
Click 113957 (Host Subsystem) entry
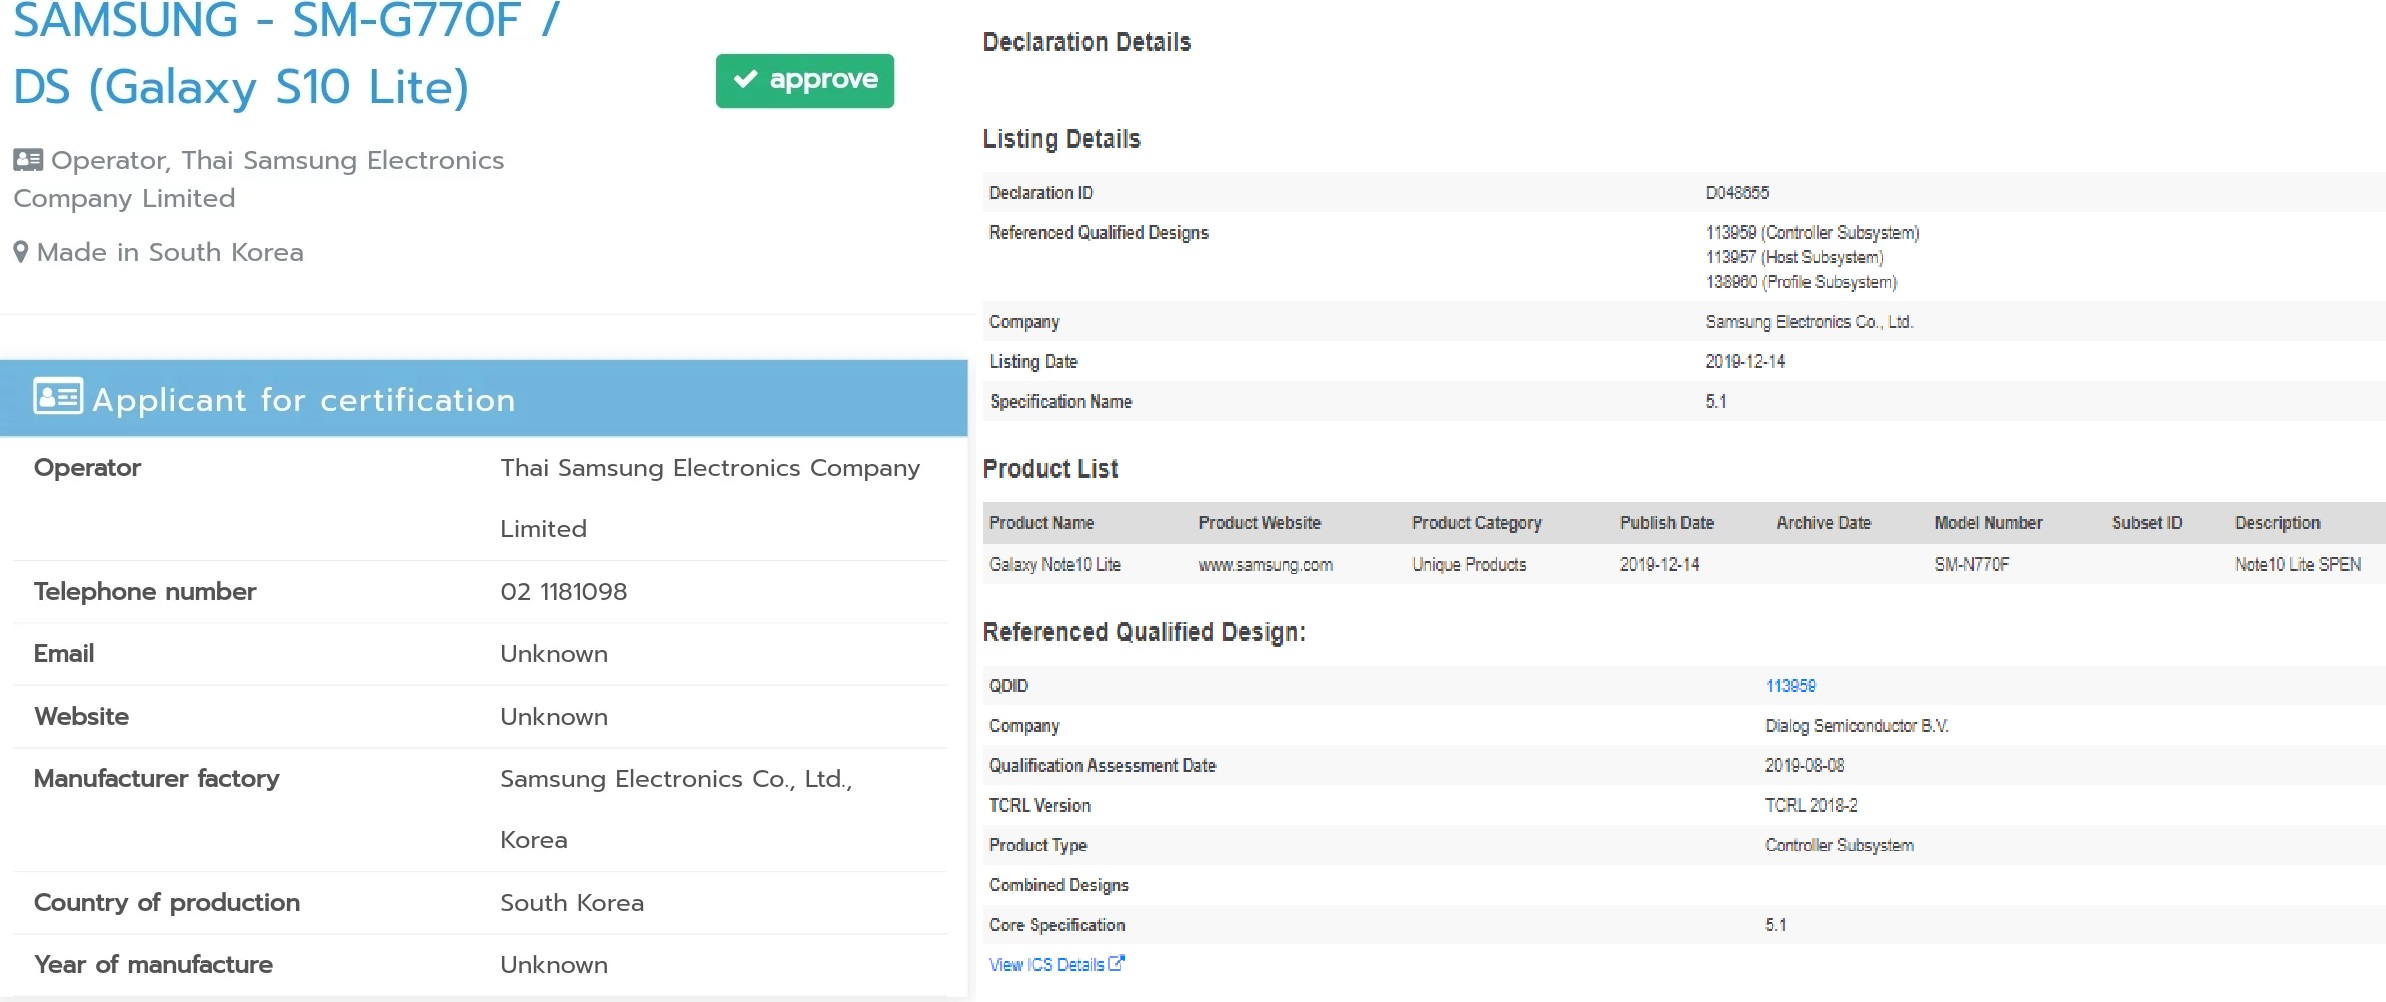[x=1794, y=258]
